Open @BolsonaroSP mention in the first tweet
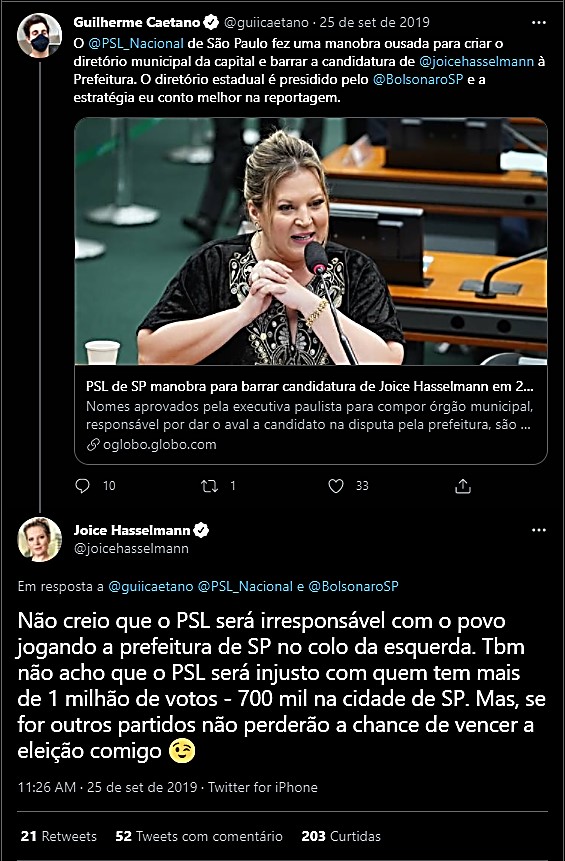565x861 pixels. point(418,80)
